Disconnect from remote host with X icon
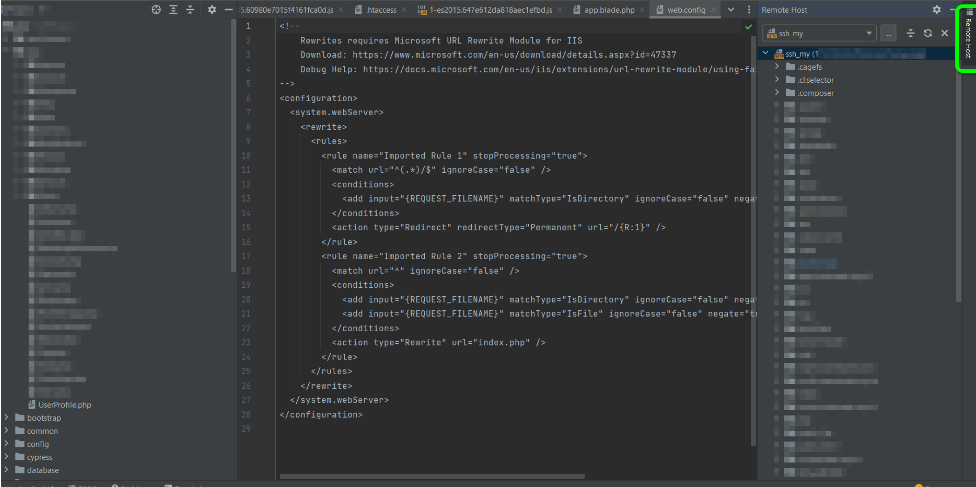This screenshot has width=976, height=487. click(944, 33)
